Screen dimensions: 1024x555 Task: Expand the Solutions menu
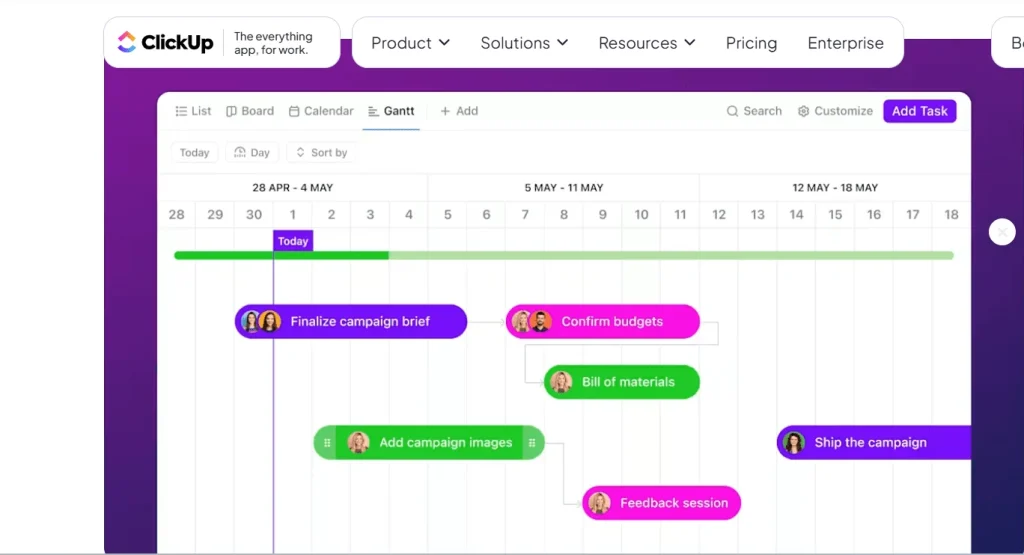[x=524, y=43]
